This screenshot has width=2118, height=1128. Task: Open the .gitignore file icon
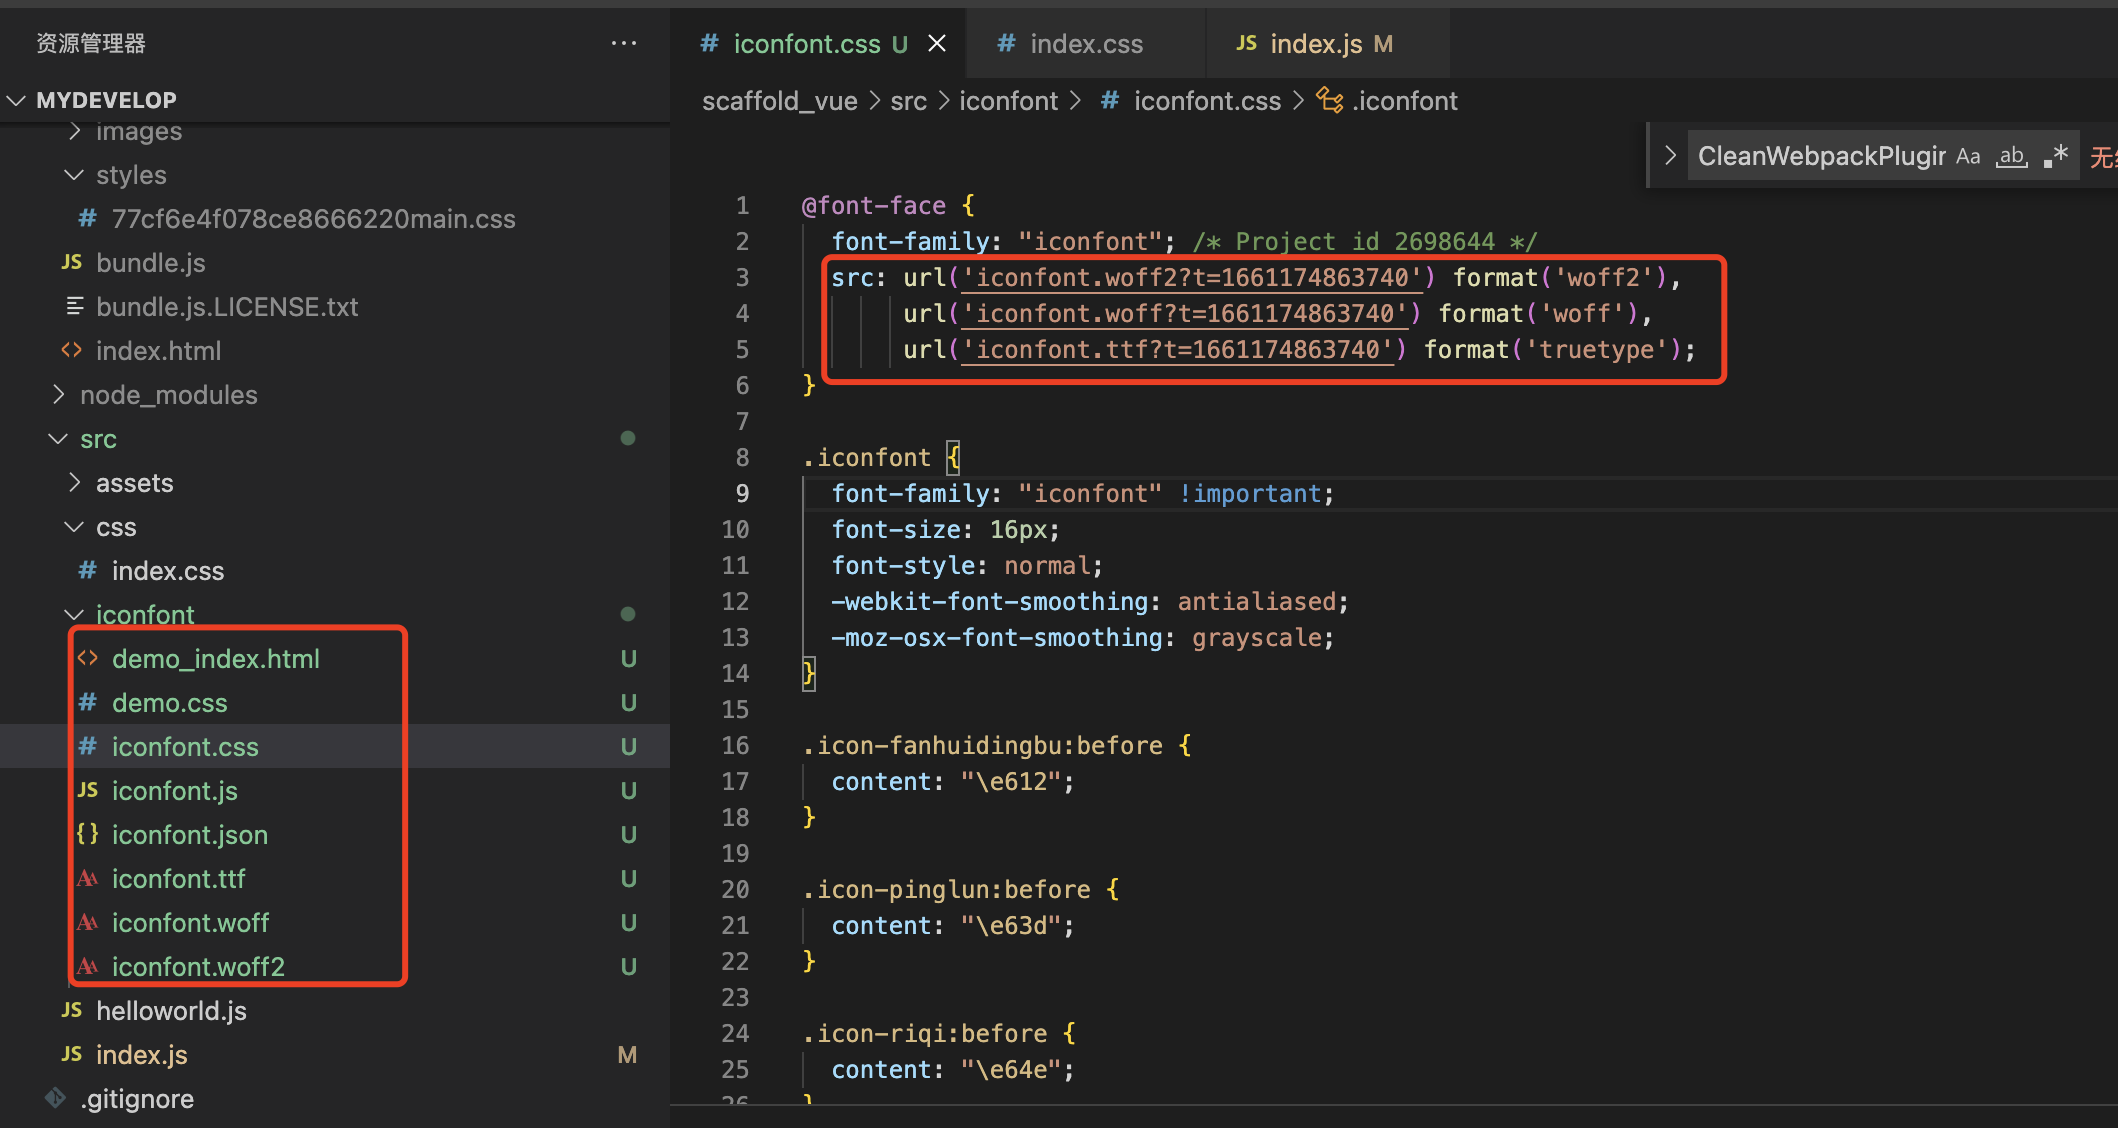56,1098
